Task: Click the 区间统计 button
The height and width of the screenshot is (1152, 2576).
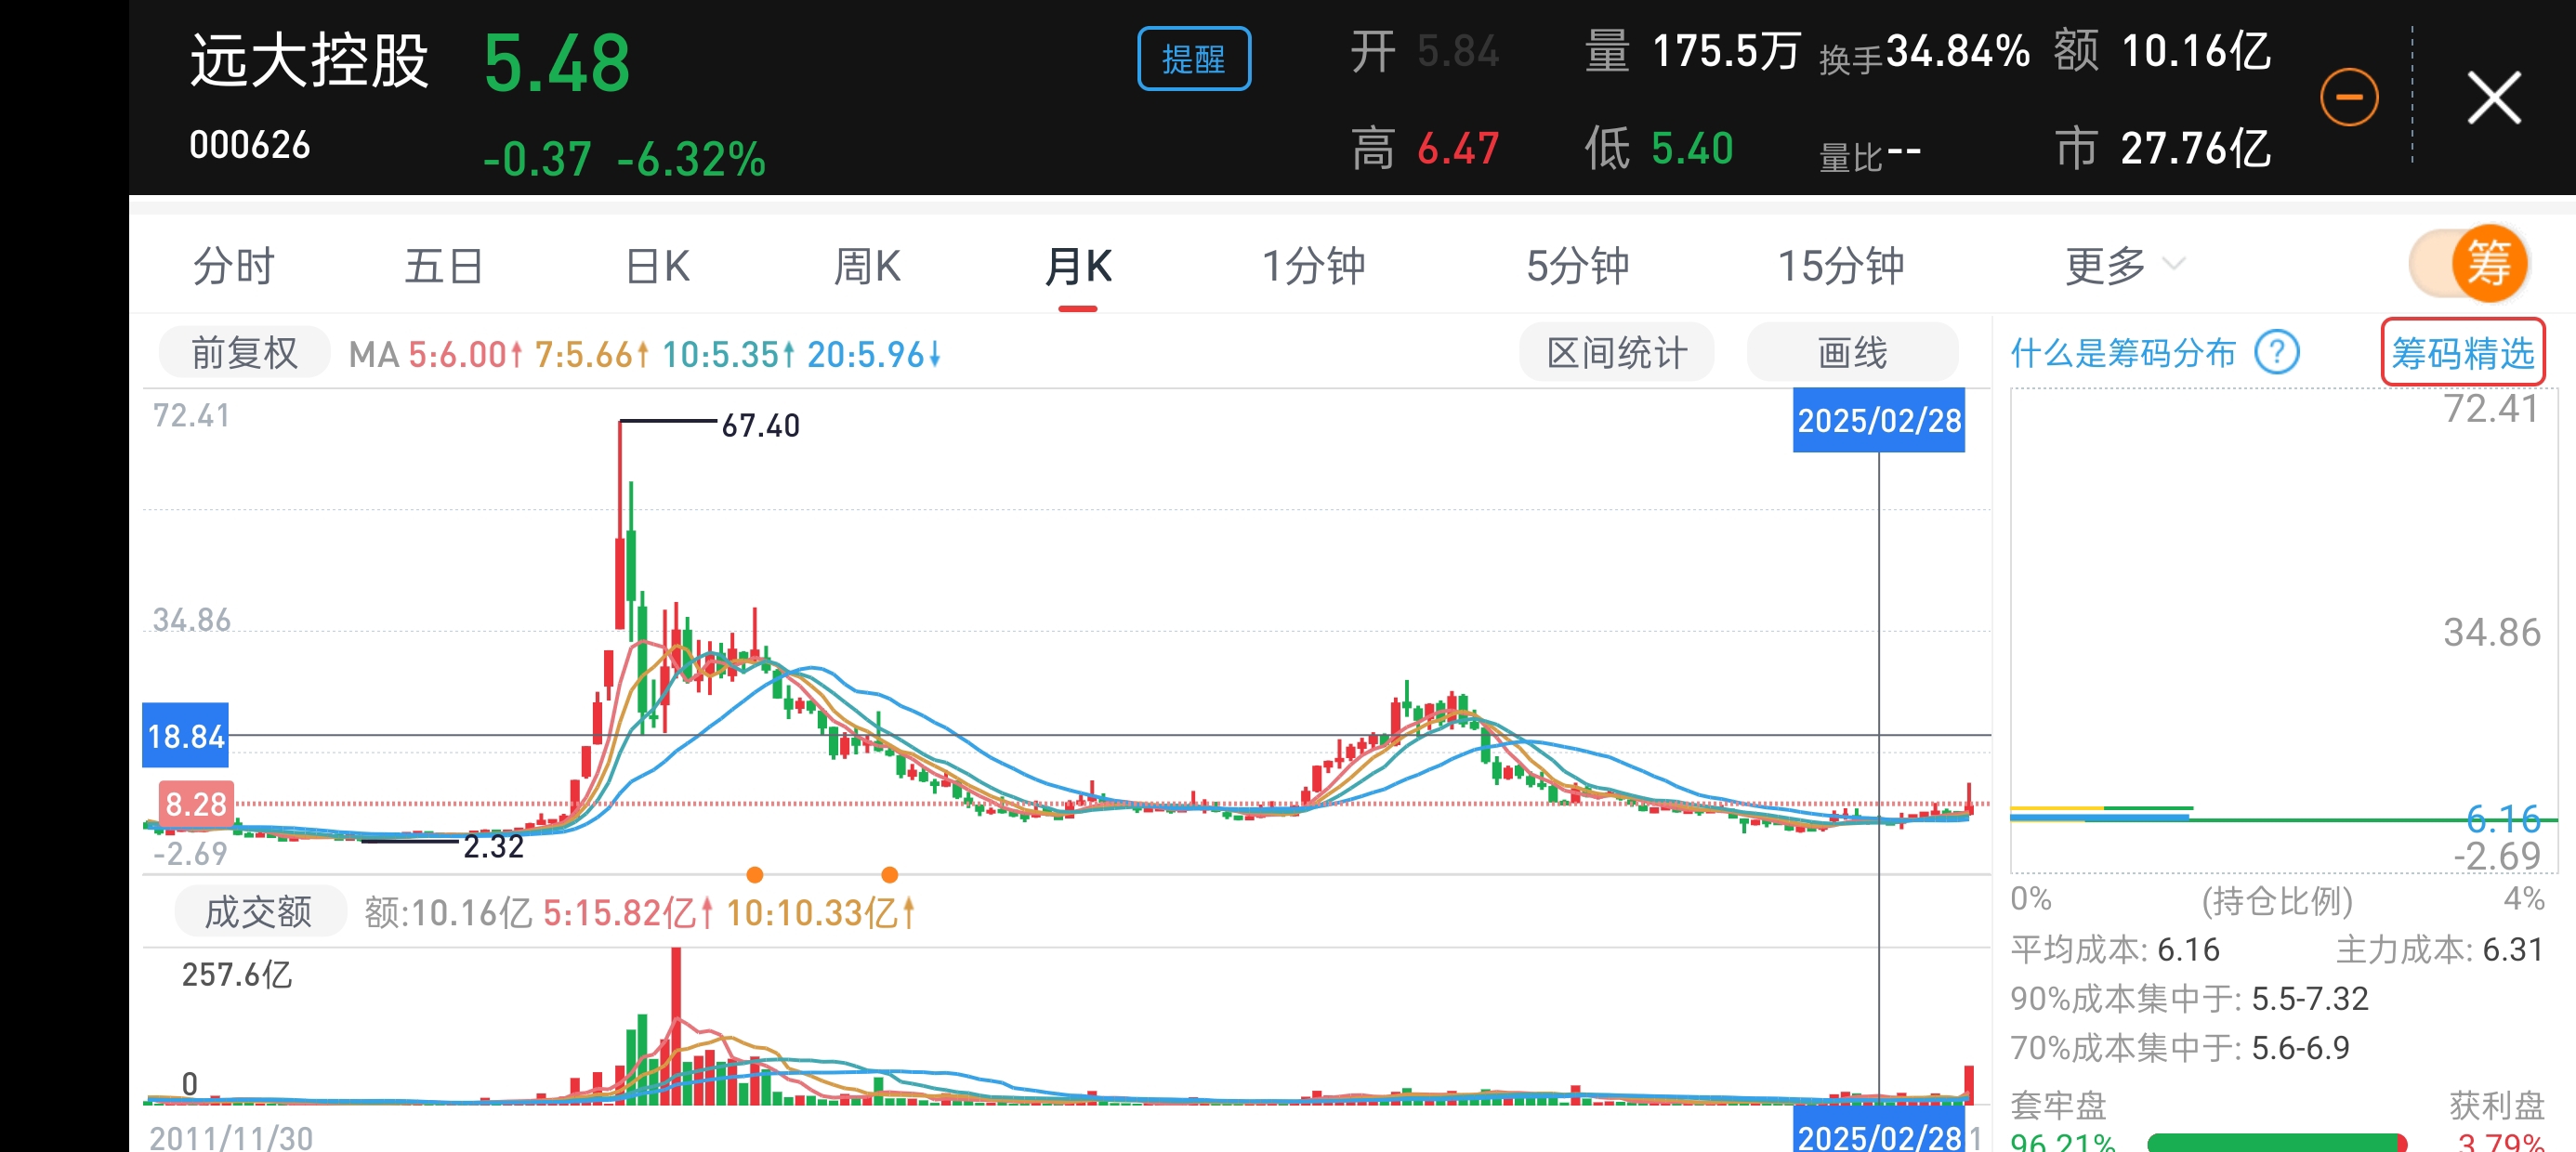Action: [x=1615, y=353]
